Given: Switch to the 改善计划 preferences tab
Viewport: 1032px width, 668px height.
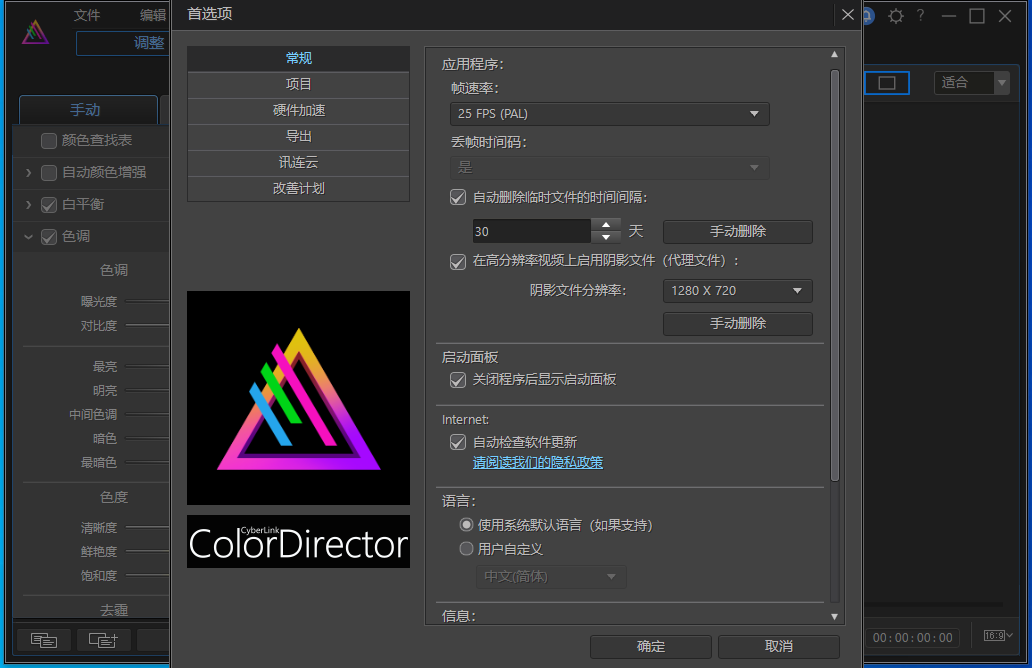Looking at the screenshot, I should coord(298,189).
